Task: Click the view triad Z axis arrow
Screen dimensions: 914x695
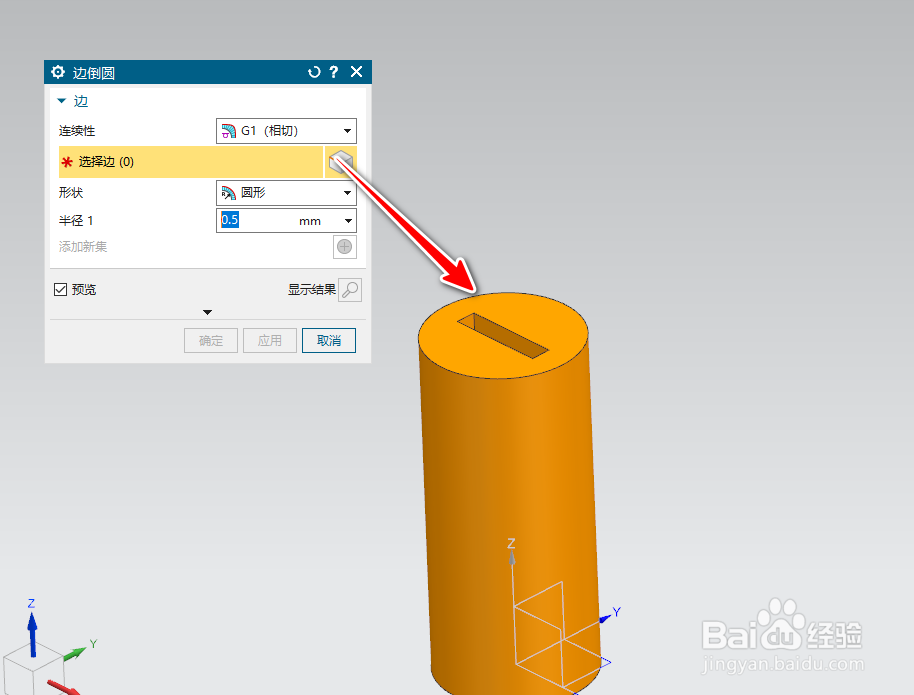Action: tap(32, 633)
